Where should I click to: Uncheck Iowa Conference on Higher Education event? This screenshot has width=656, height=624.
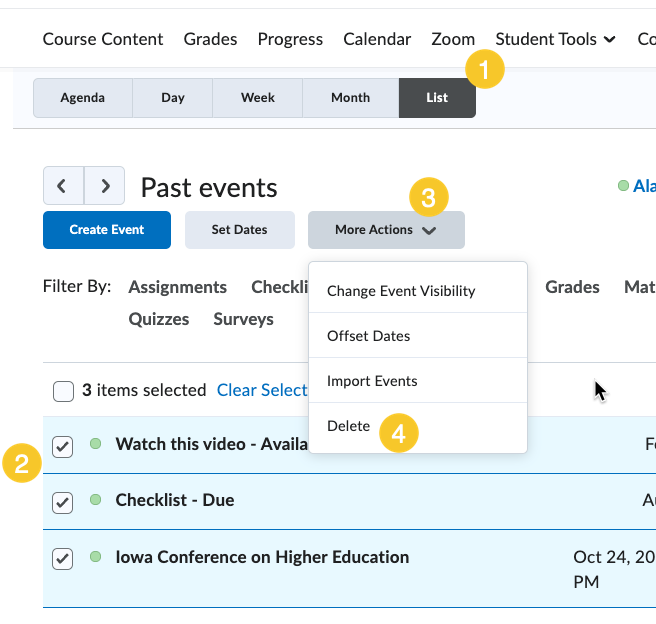pos(63,559)
